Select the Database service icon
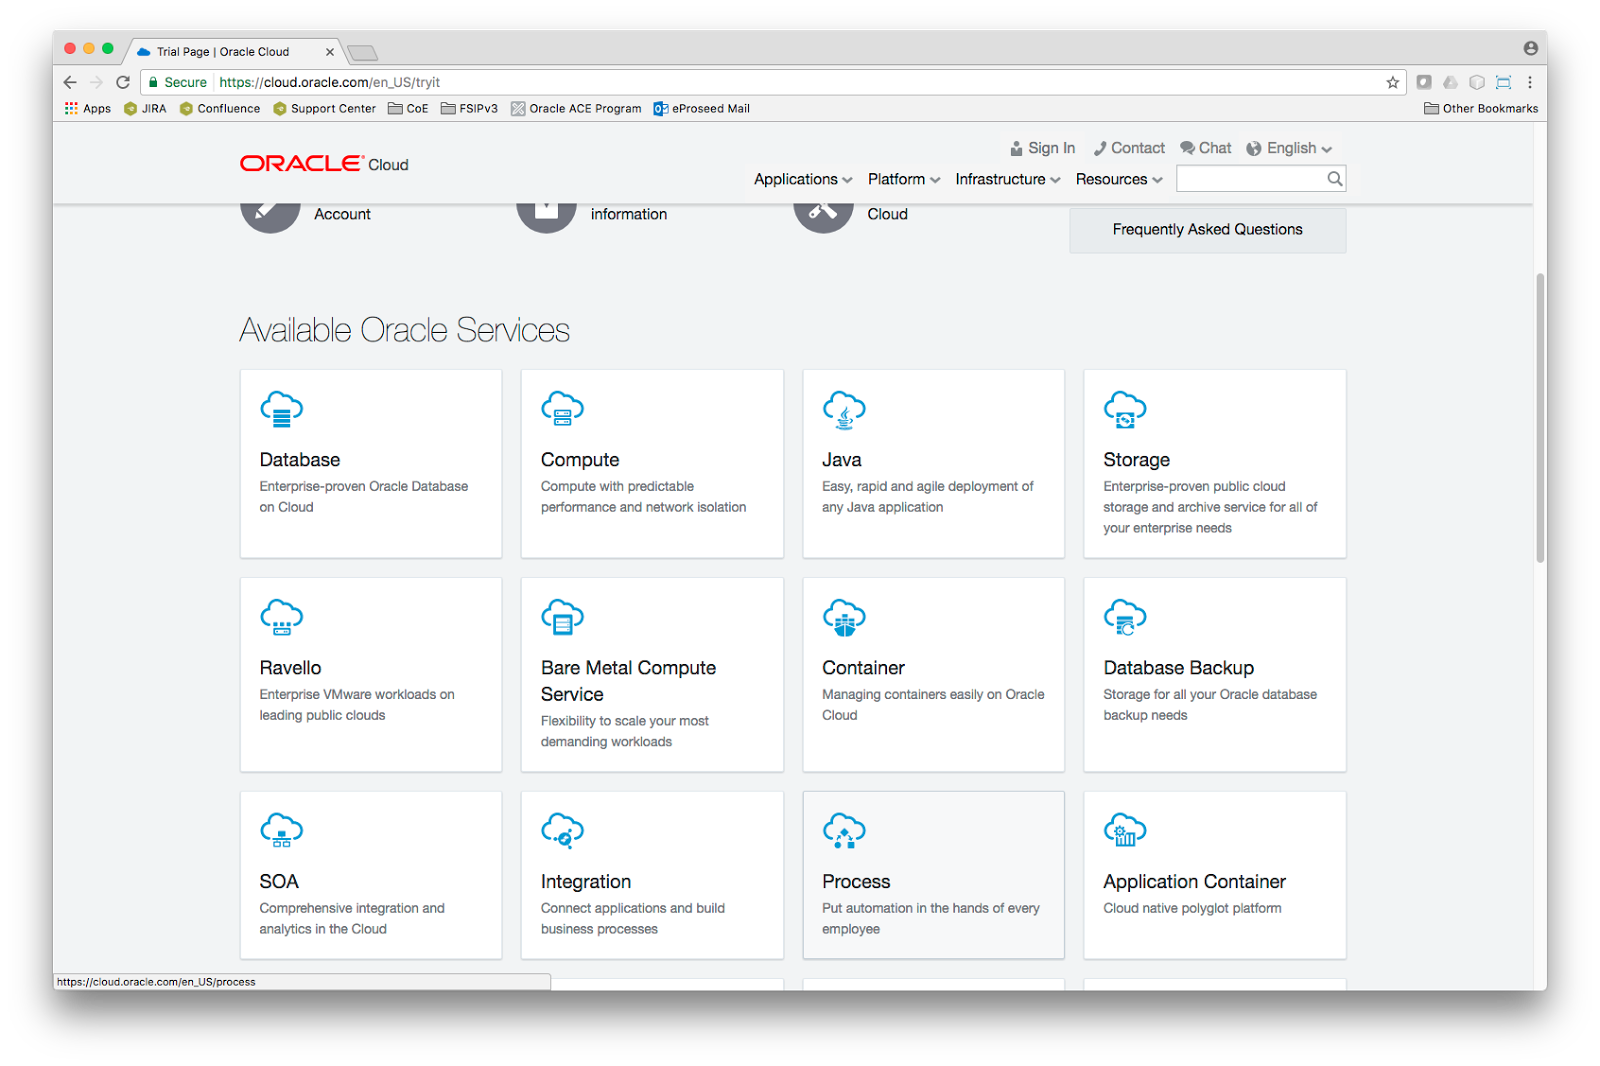Image resolution: width=1600 pixels, height=1066 pixels. (x=281, y=408)
